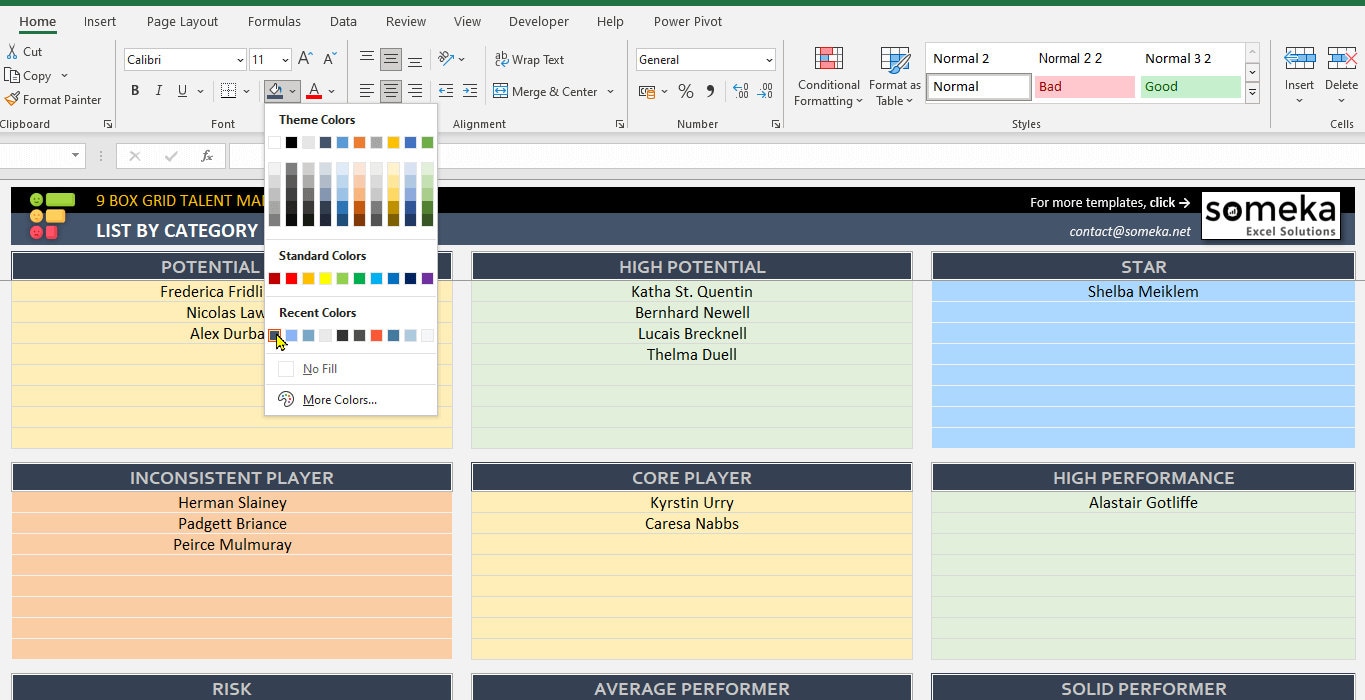This screenshot has width=1365, height=700.
Task: Click the Comma Style icon
Action: click(709, 91)
